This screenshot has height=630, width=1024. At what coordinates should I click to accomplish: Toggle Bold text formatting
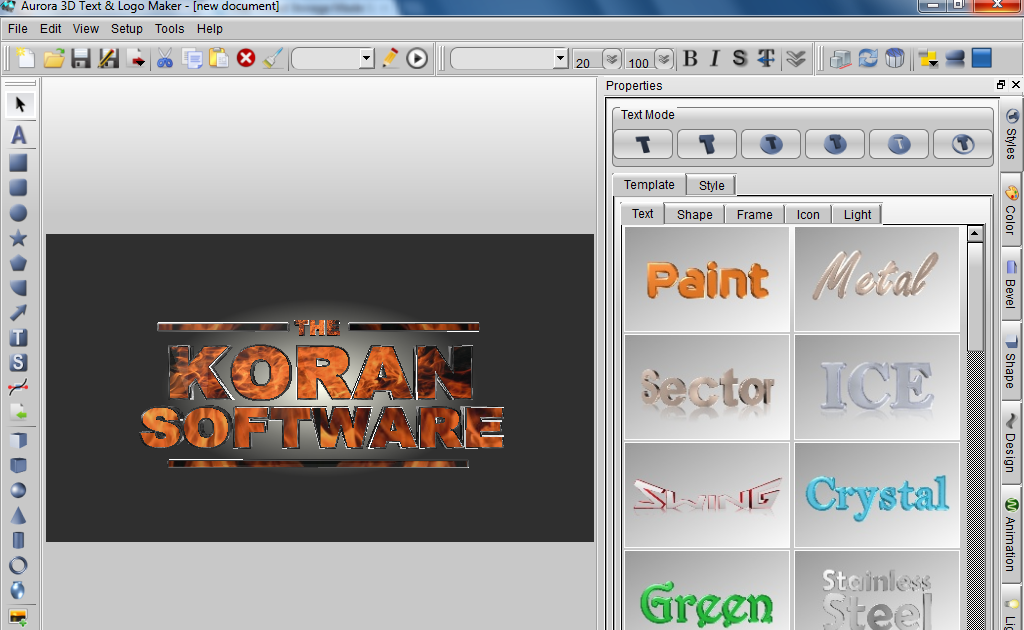[x=690, y=58]
